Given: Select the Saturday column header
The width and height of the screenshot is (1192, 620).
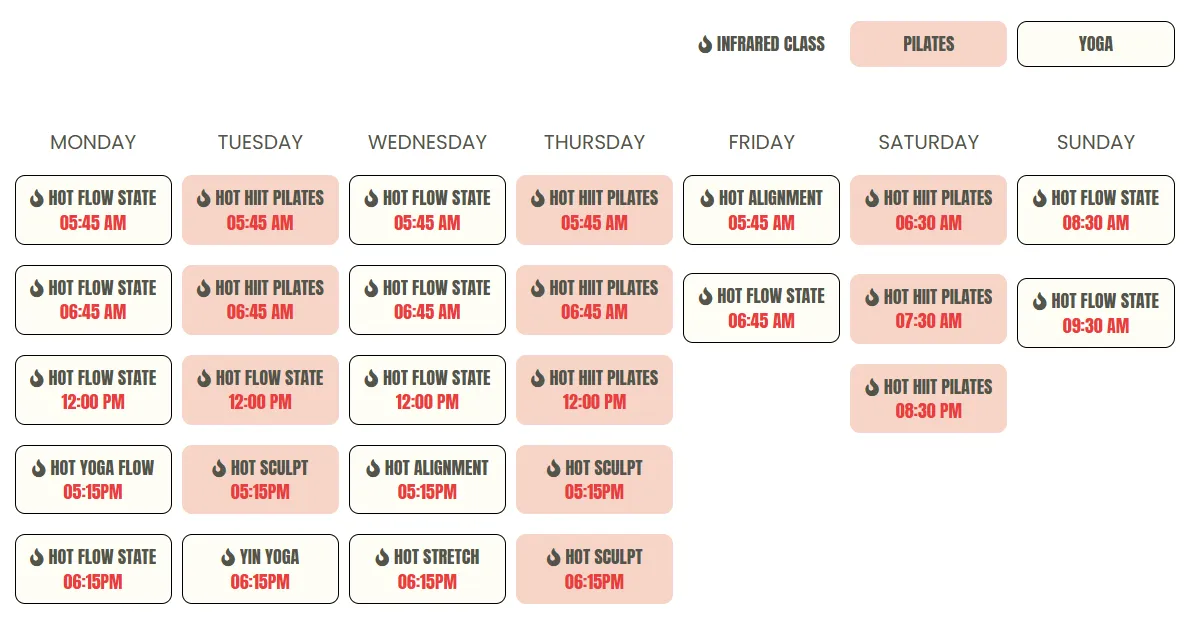Looking at the screenshot, I should click(x=928, y=142).
